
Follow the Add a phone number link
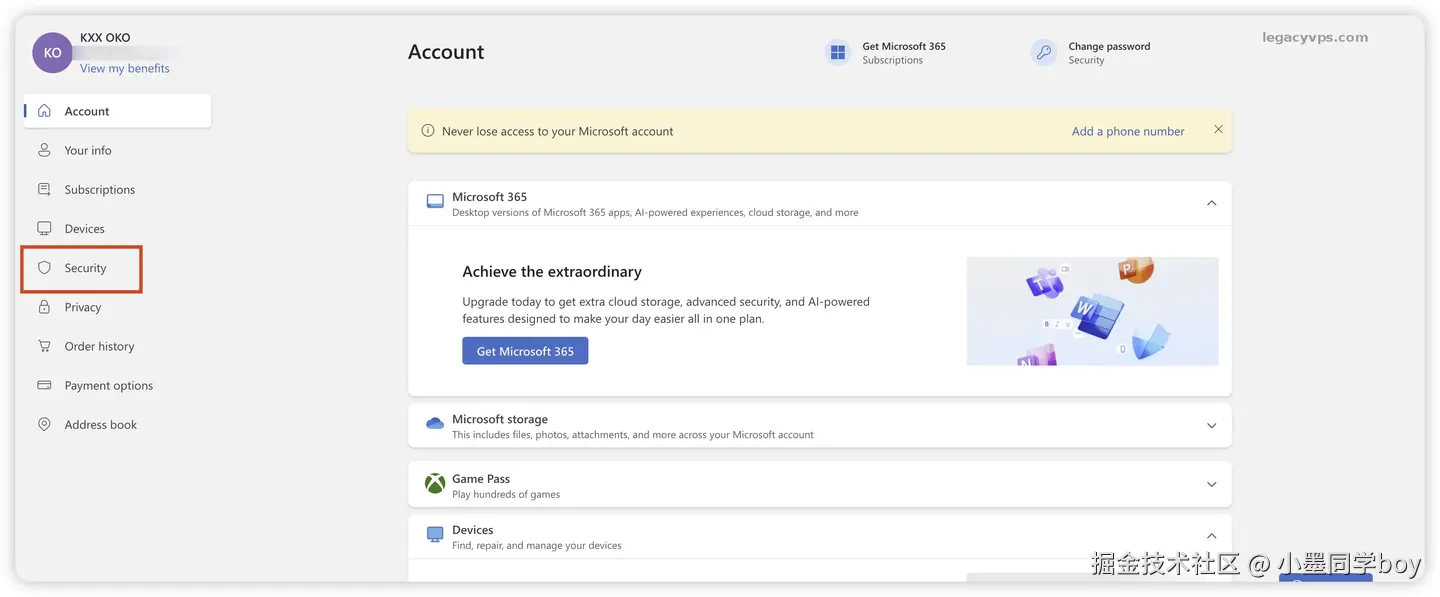[x=1127, y=131]
